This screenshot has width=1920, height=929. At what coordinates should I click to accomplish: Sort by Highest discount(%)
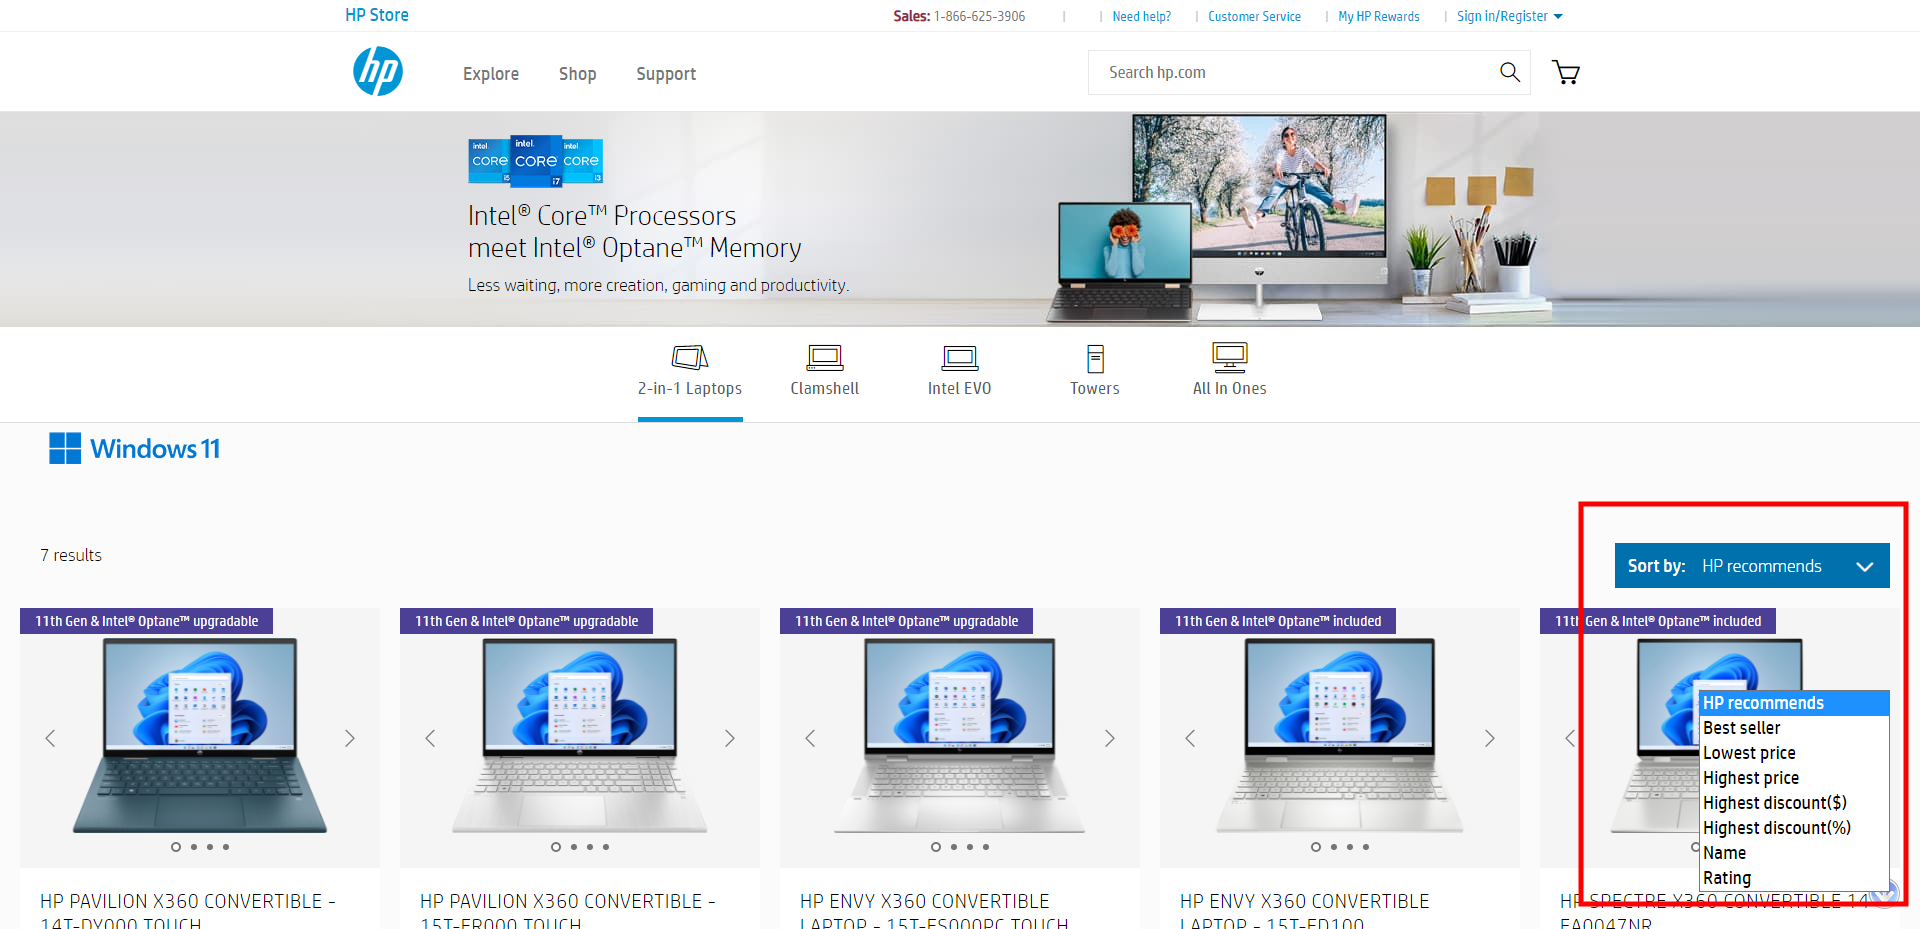pyautogui.click(x=1795, y=828)
